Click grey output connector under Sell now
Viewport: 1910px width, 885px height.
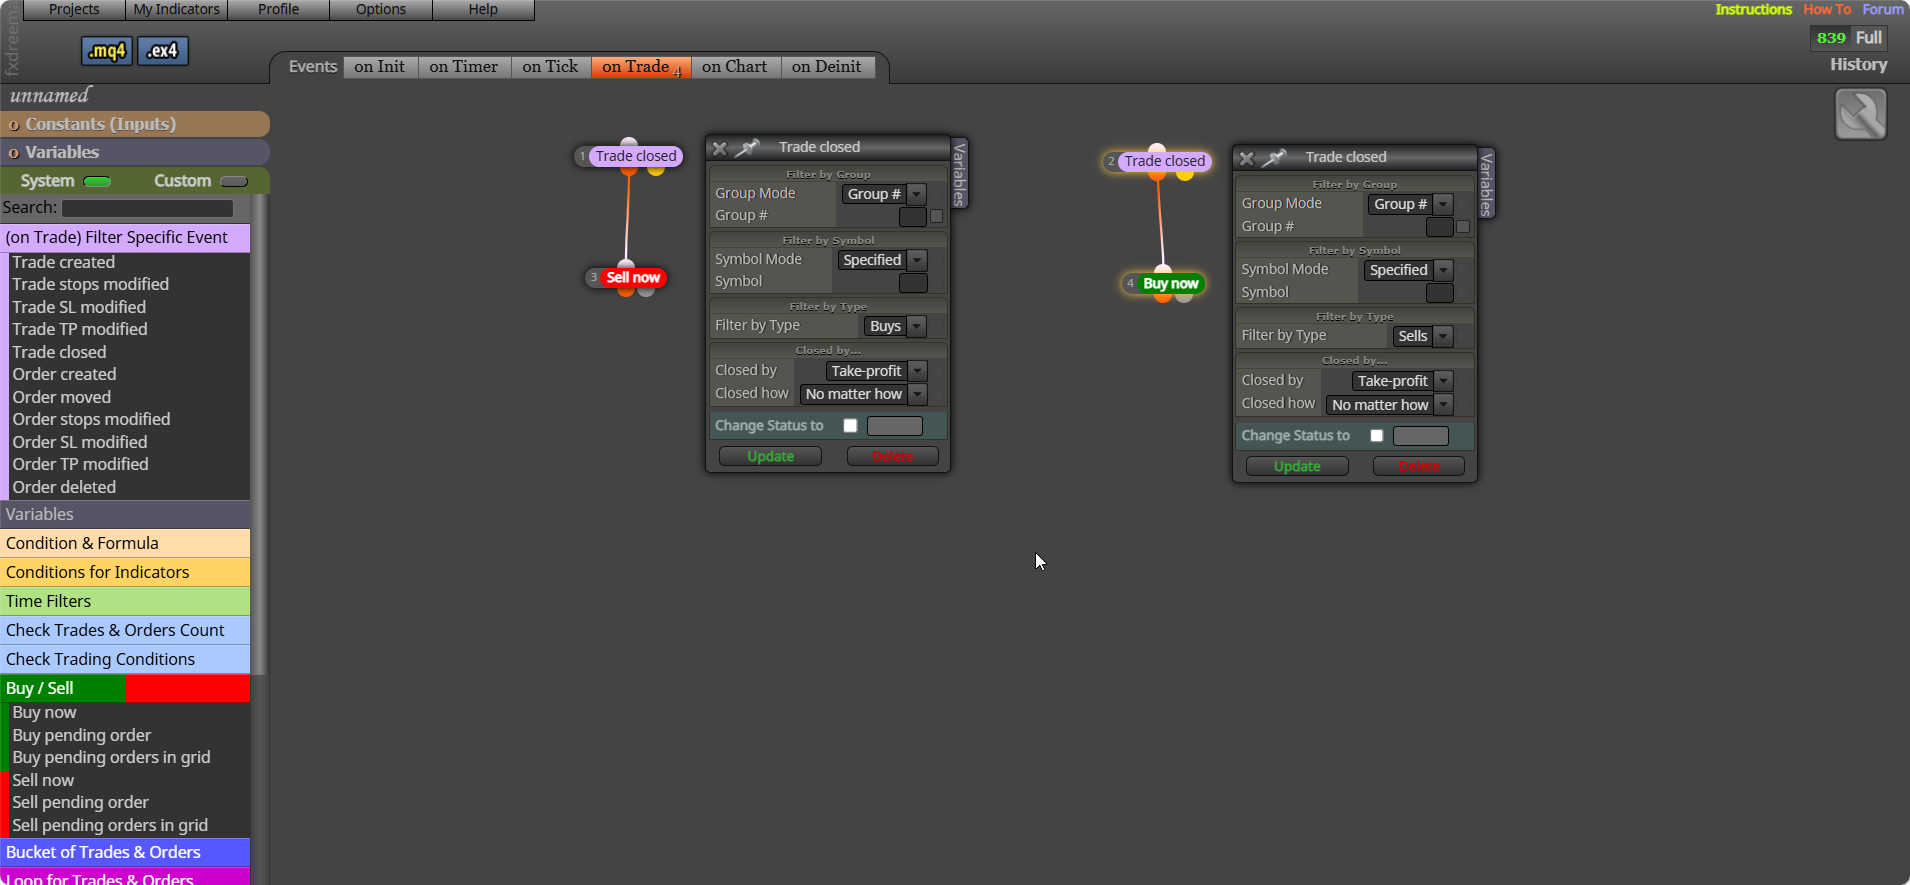pos(646,291)
